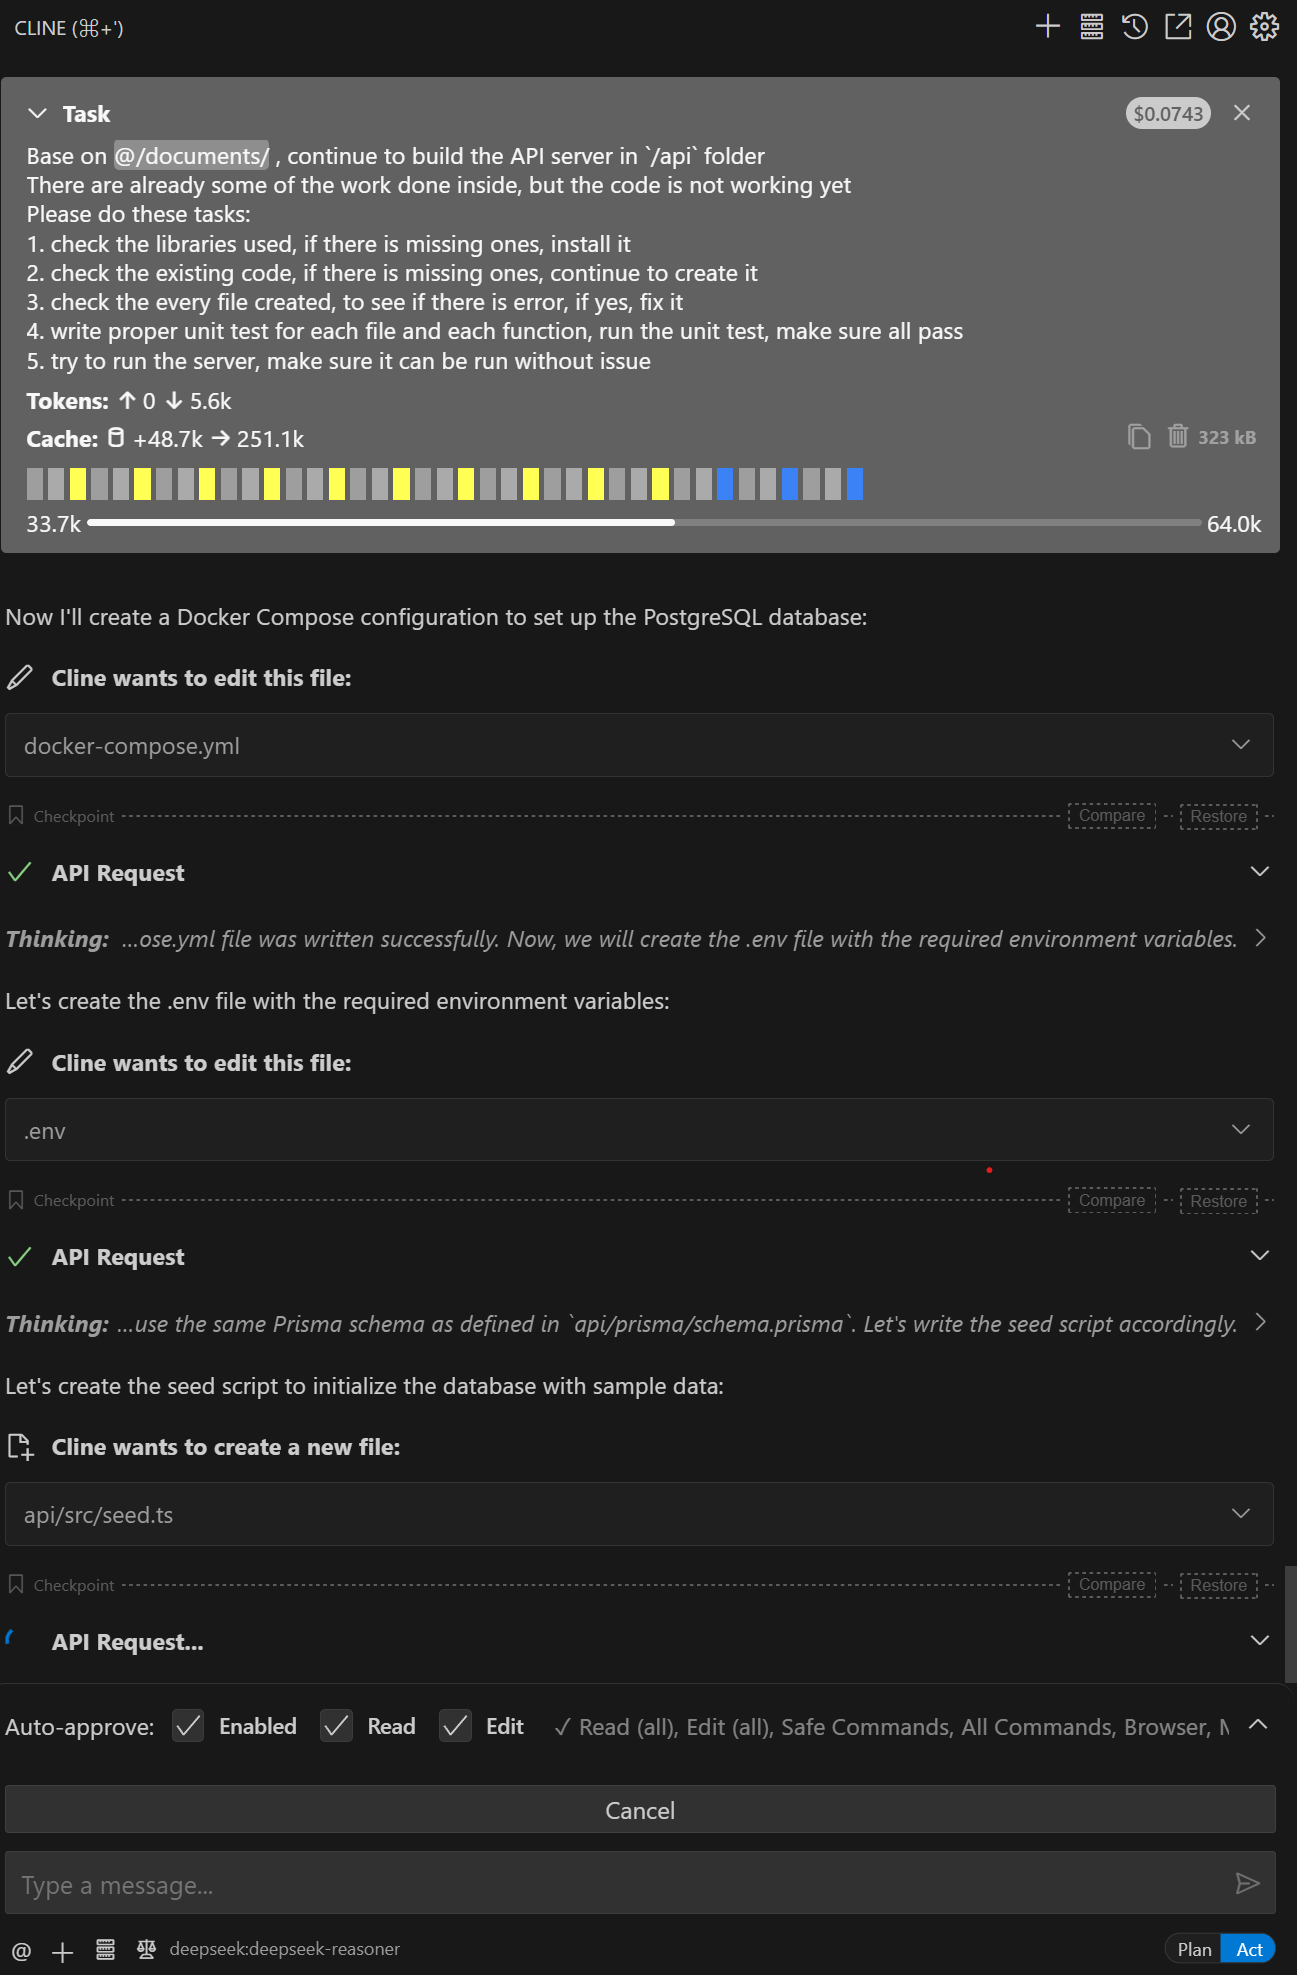Expand the api/src/seed.ts file preview
Viewport: 1297px width, 1975px height.
point(639,1514)
